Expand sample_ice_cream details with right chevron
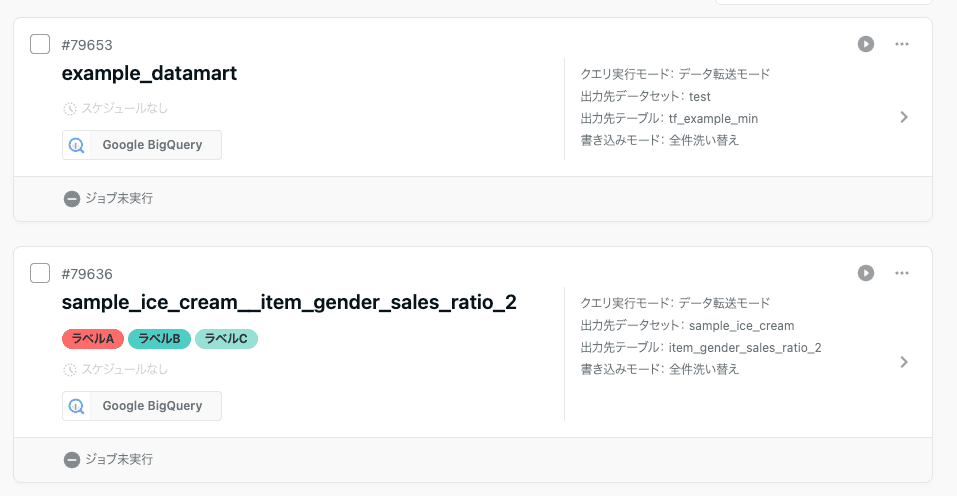The width and height of the screenshot is (957, 496). pyautogui.click(x=903, y=362)
